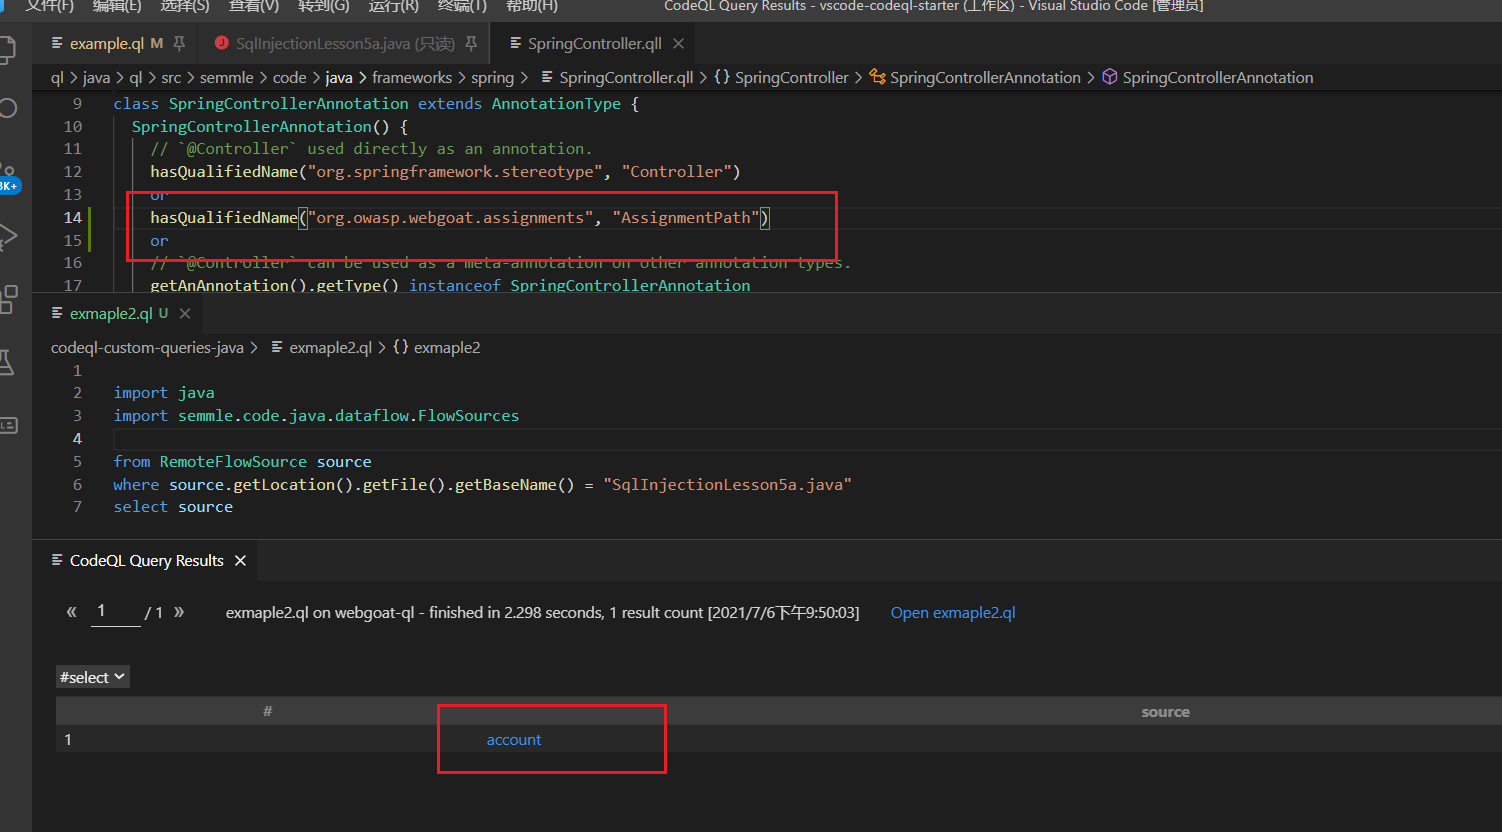Click the spring breadcrumb segment
This screenshot has width=1502, height=832.
pyautogui.click(x=492, y=78)
